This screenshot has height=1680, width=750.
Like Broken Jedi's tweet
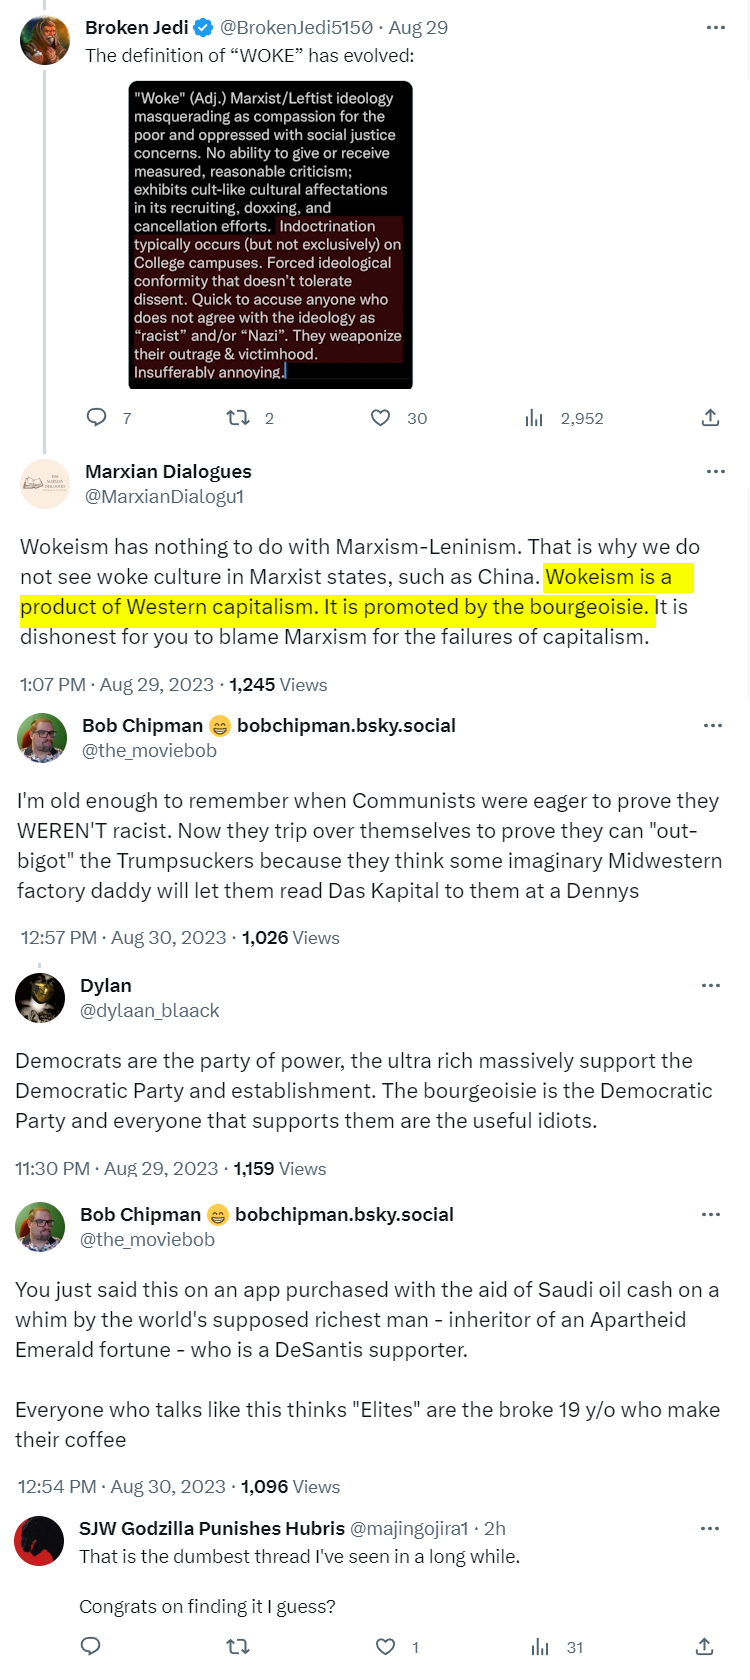pyautogui.click(x=381, y=418)
